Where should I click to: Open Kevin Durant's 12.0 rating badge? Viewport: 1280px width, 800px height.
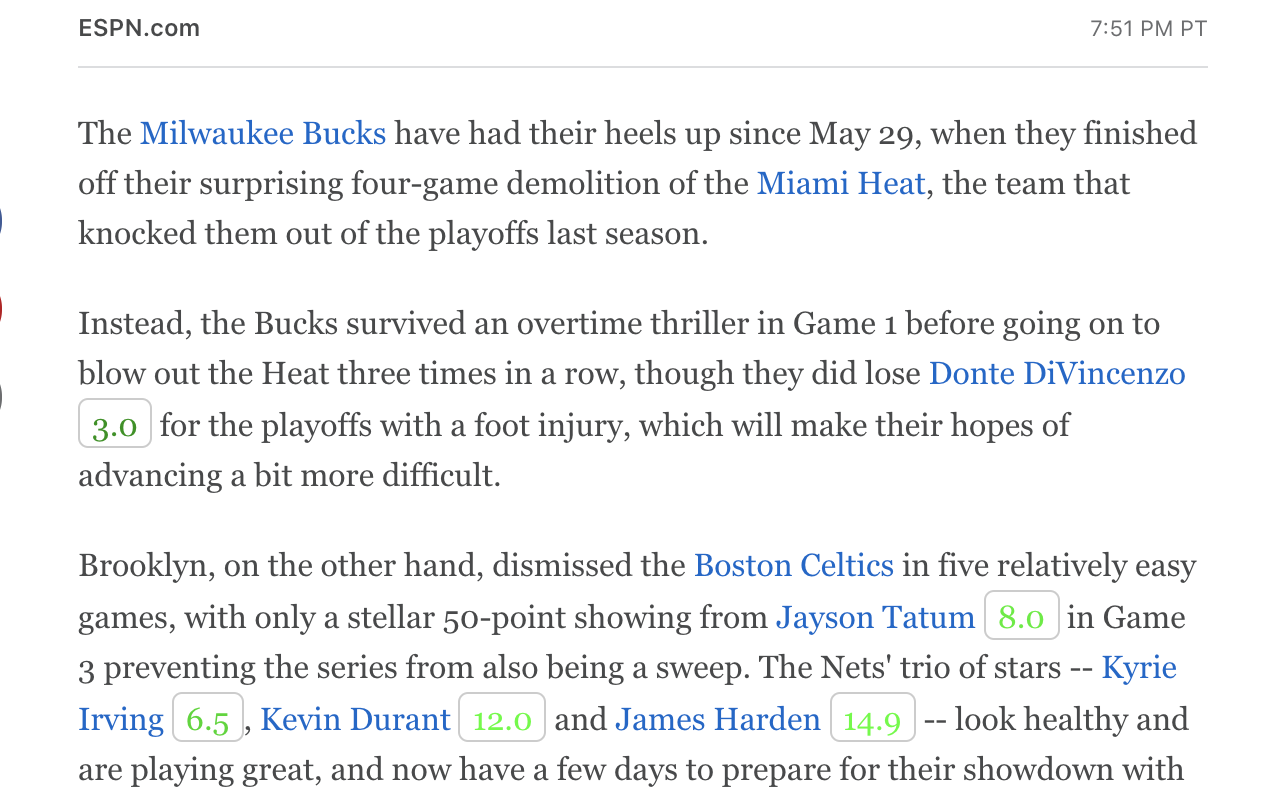click(502, 719)
